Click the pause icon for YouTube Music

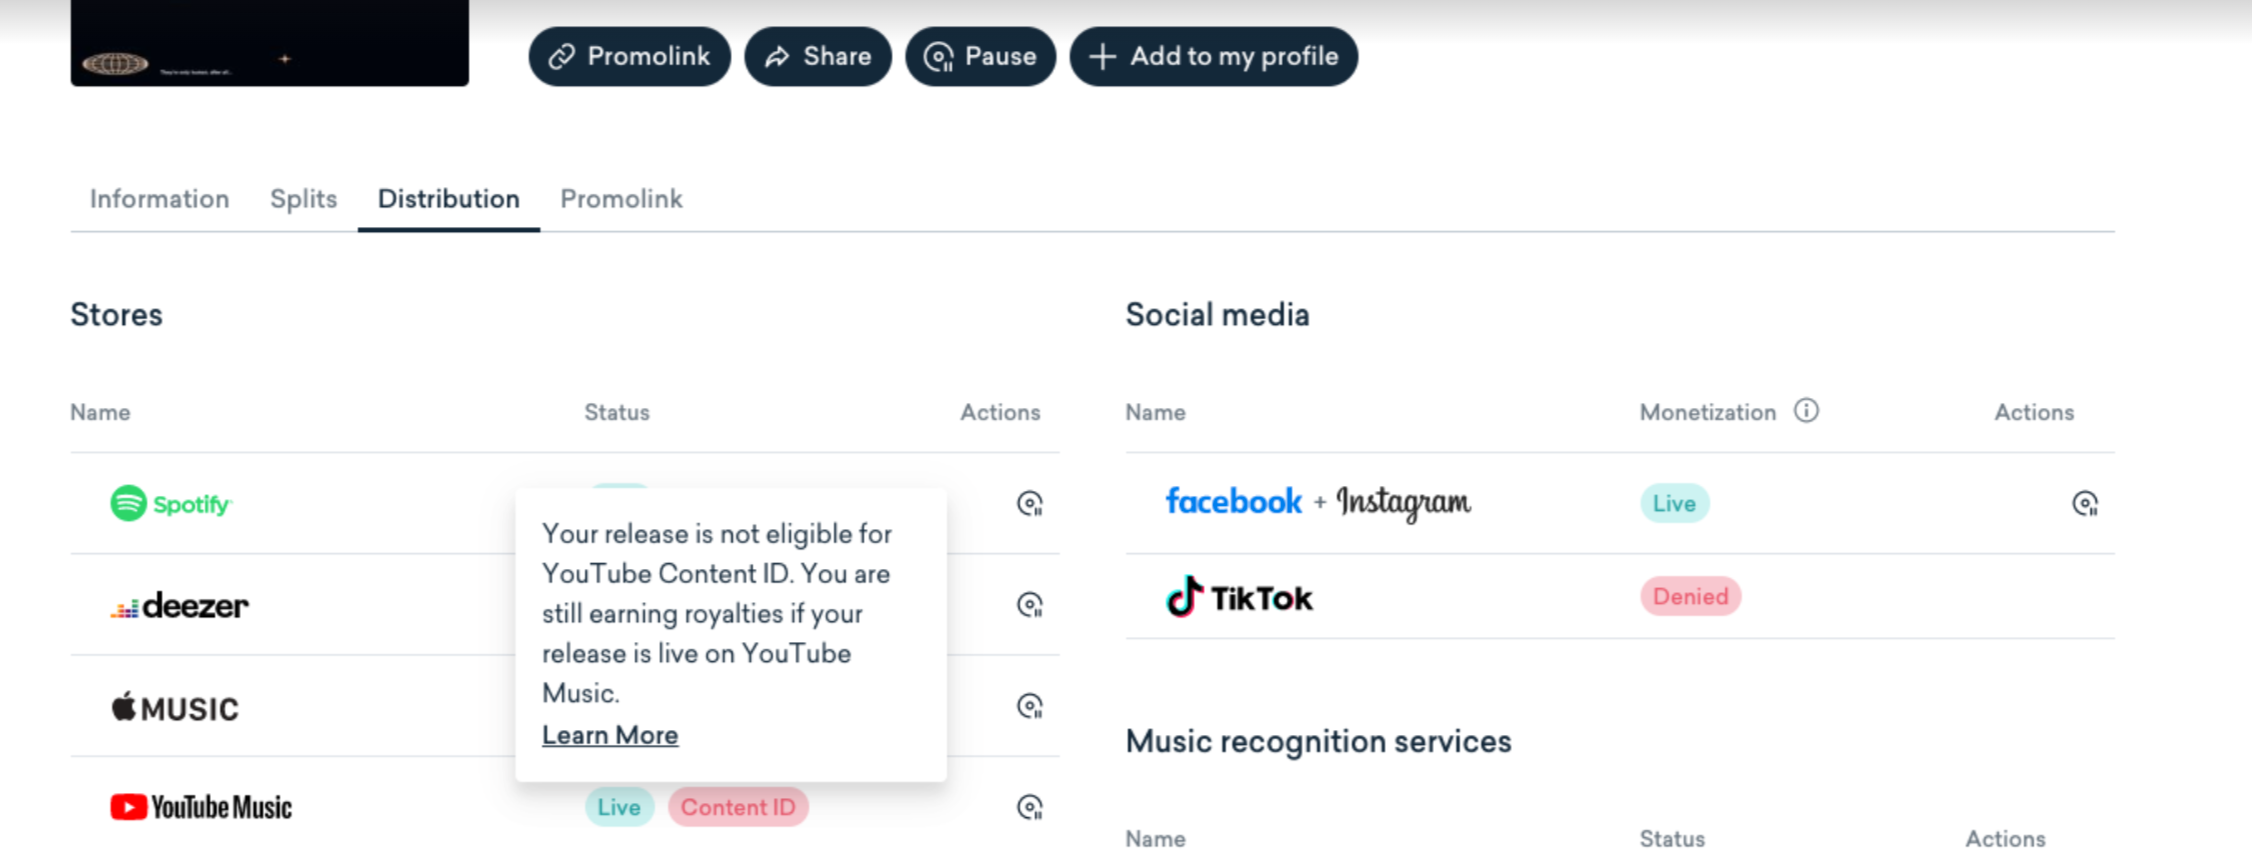tap(1029, 807)
